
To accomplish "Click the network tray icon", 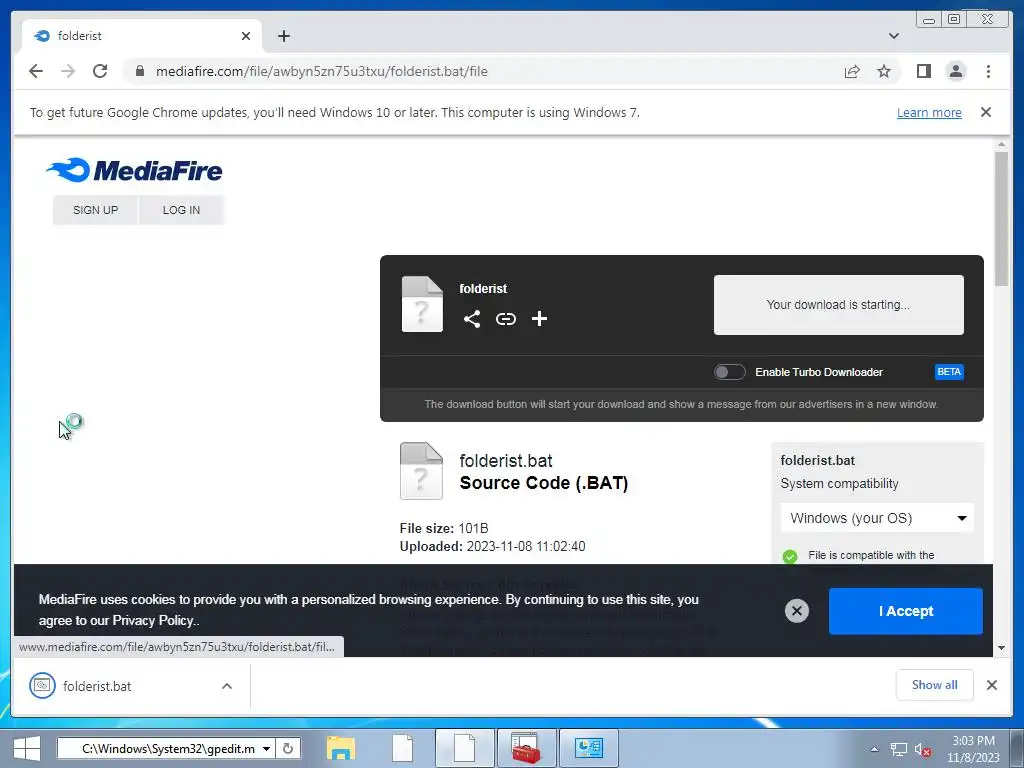I will click(x=899, y=750).
